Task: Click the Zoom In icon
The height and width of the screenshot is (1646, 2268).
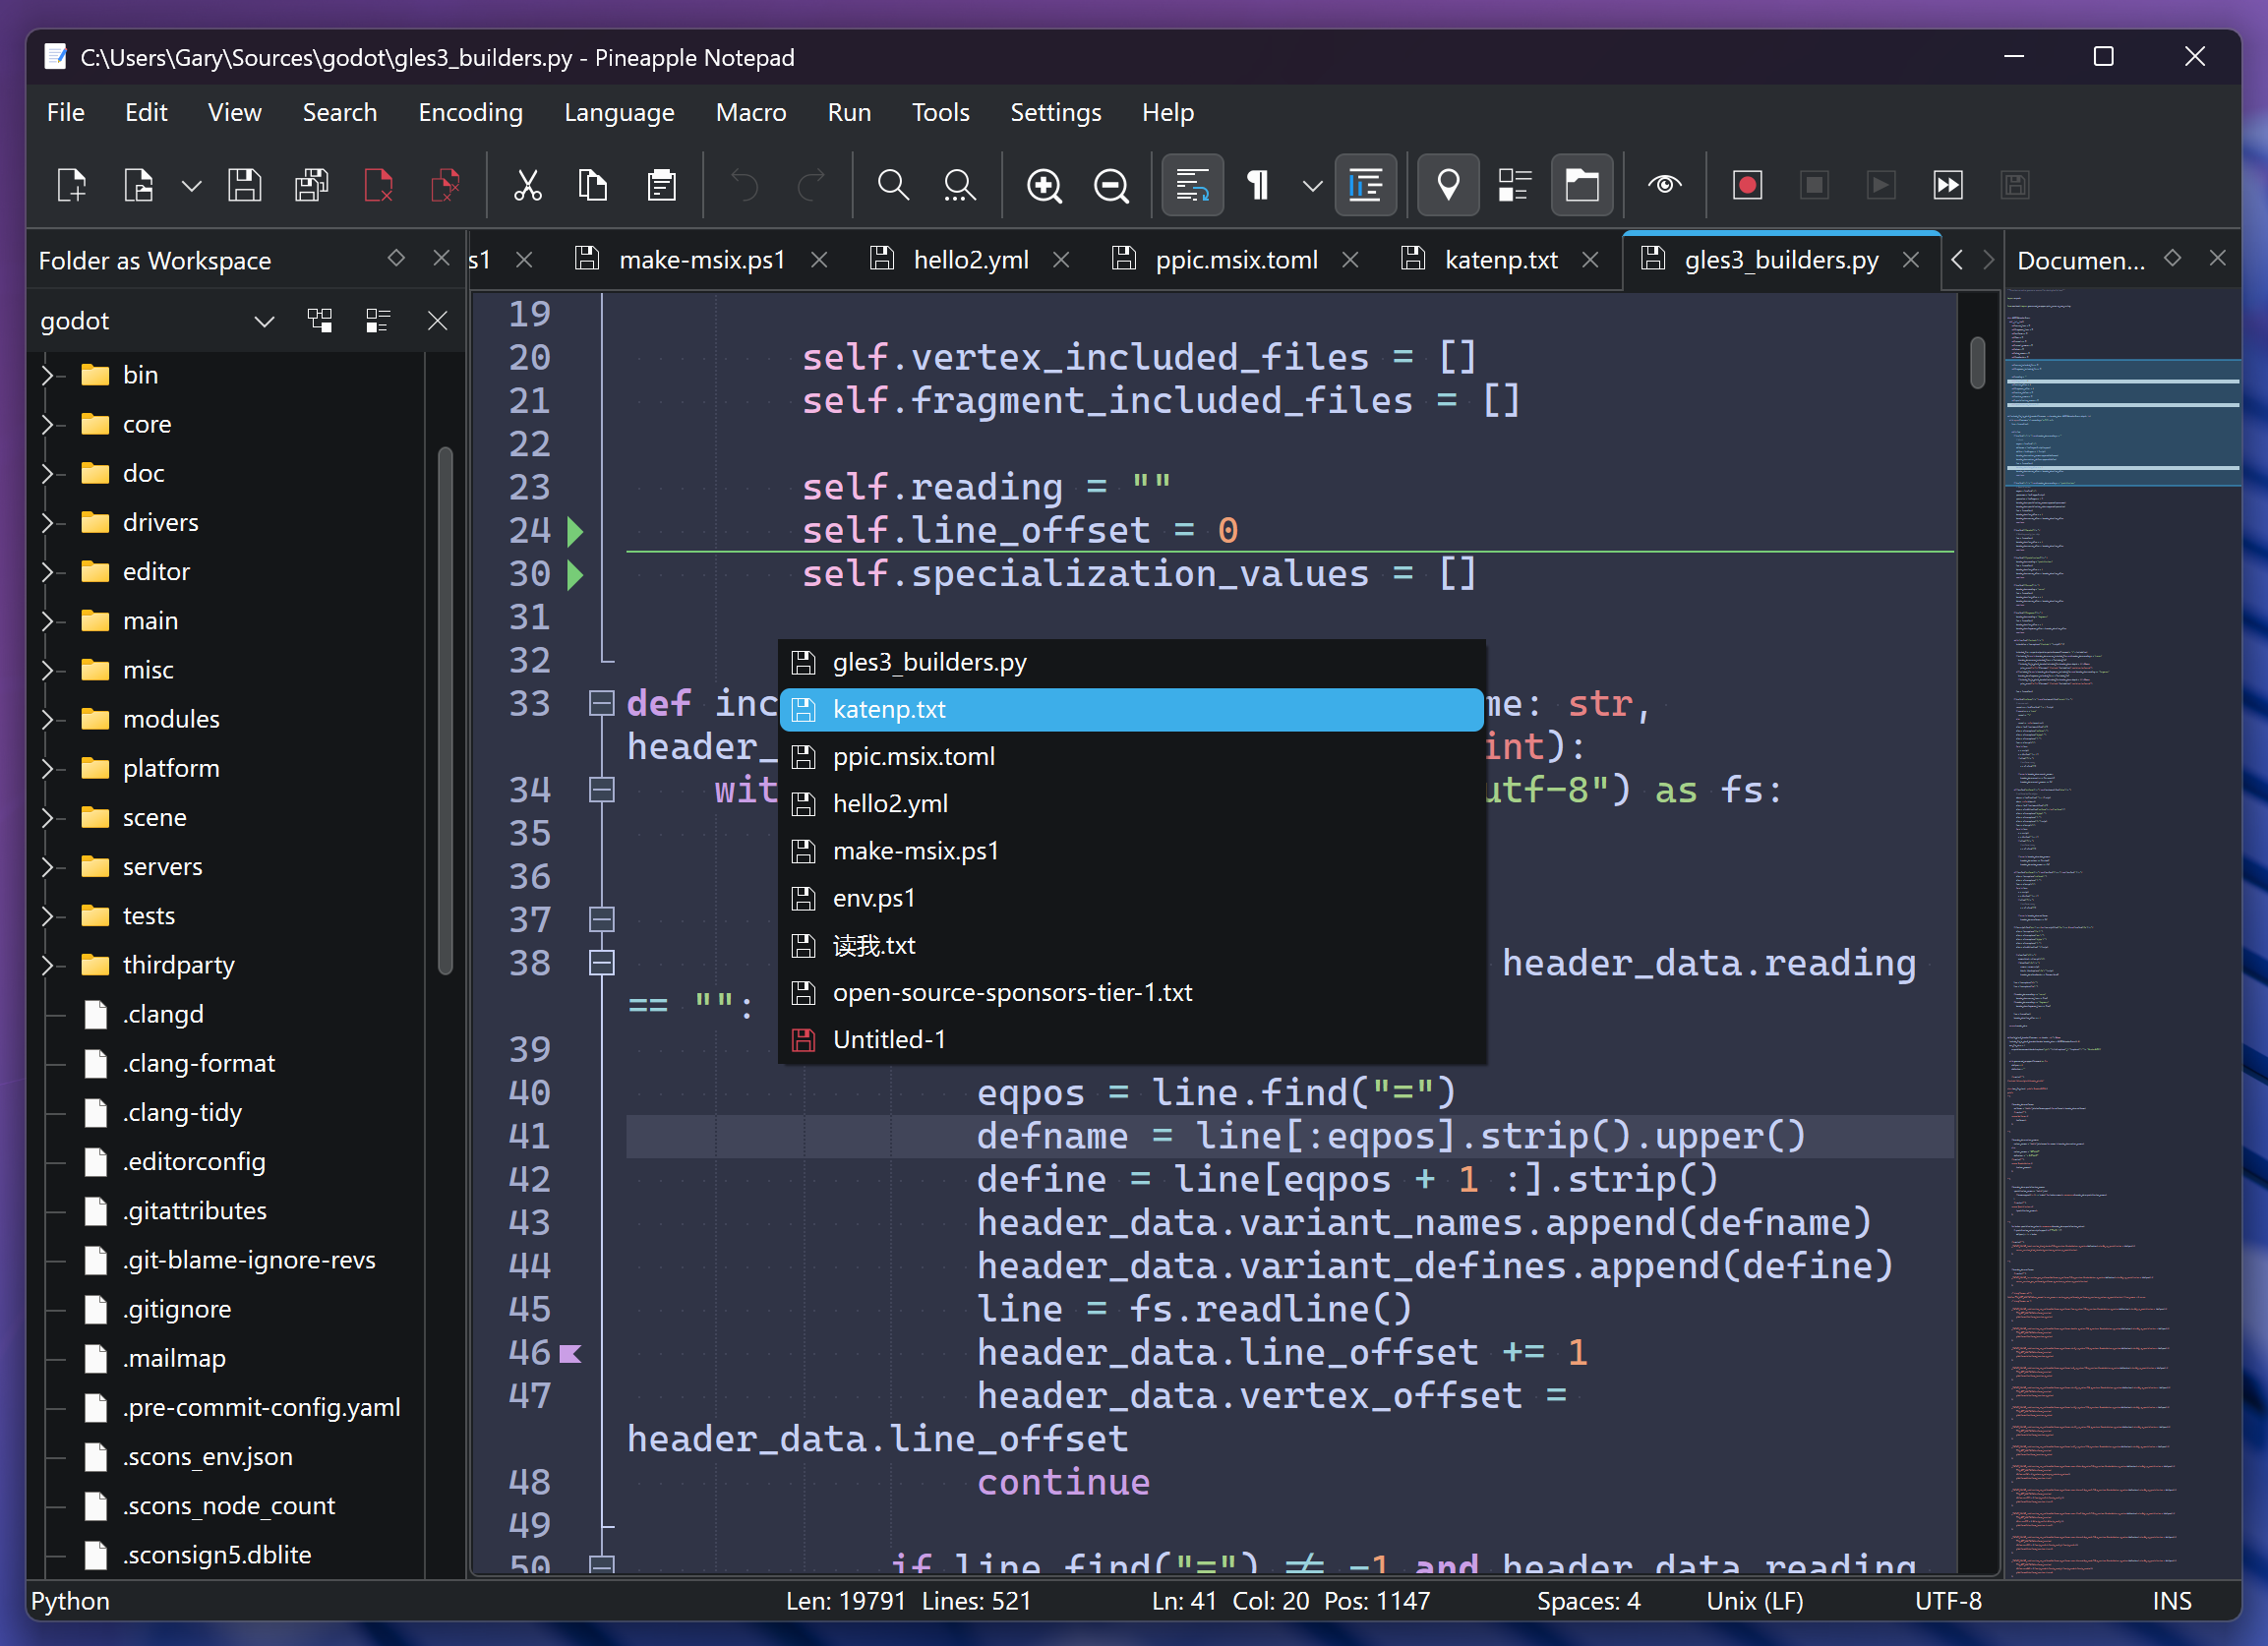Action: coord(1044,185)
